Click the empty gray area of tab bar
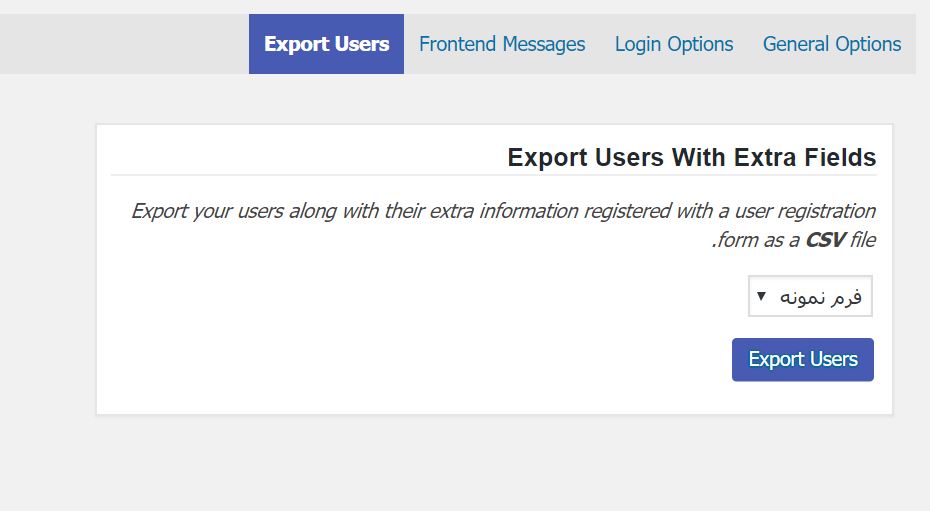The height and width of the screenshot is (511, 930). 125,44
